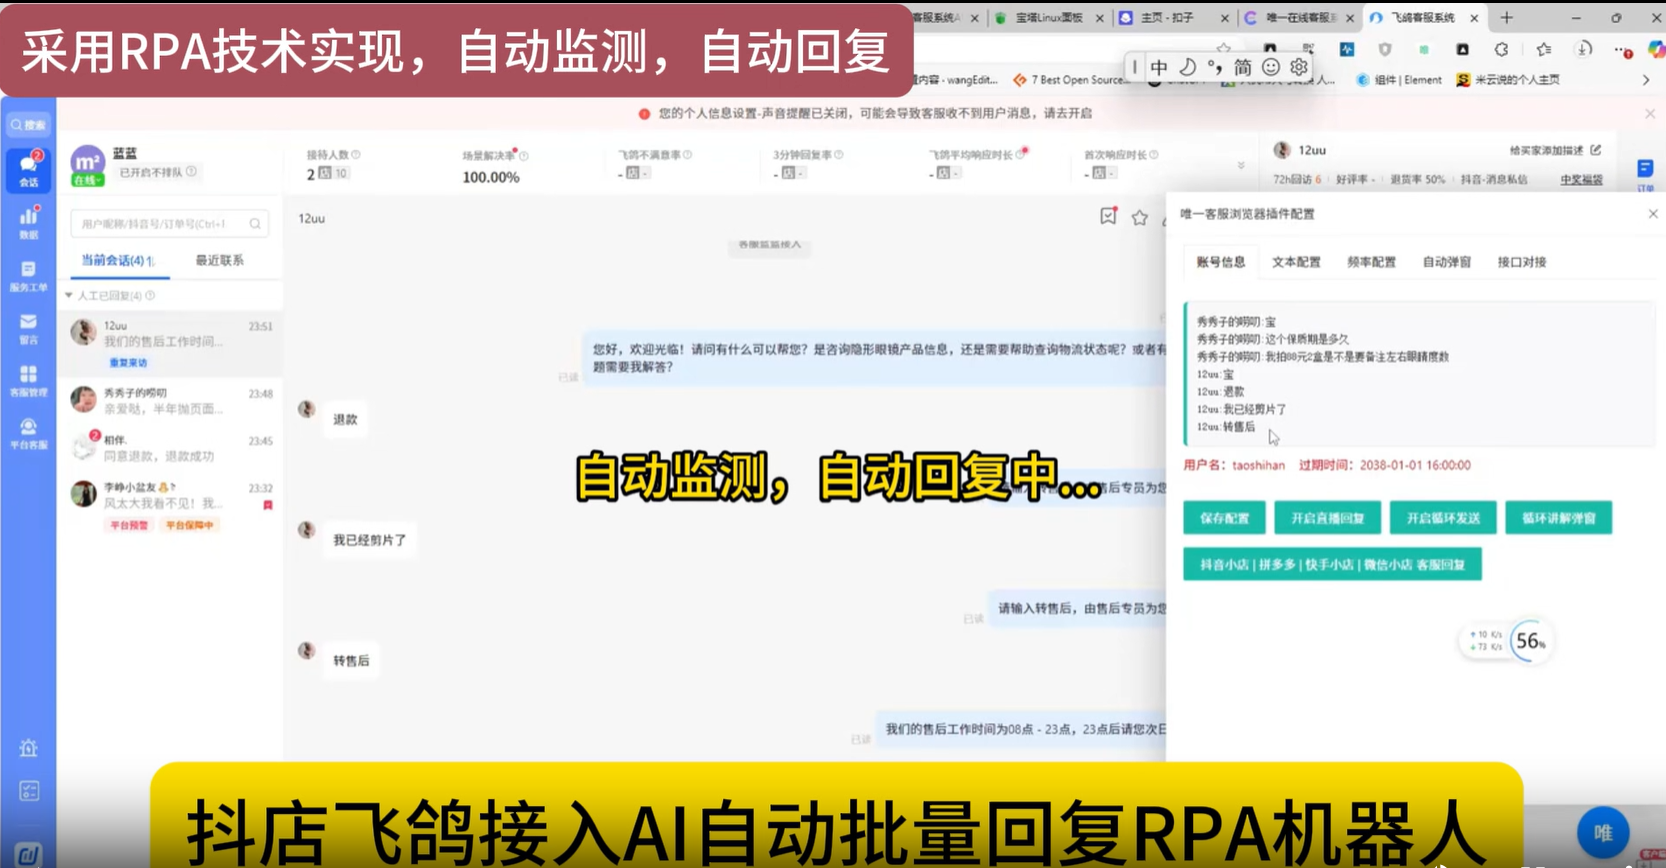Open the 组件 | Element bookmark
Image resolution: width=1666 pixels, height=868 pixels.
[1399, 80]
